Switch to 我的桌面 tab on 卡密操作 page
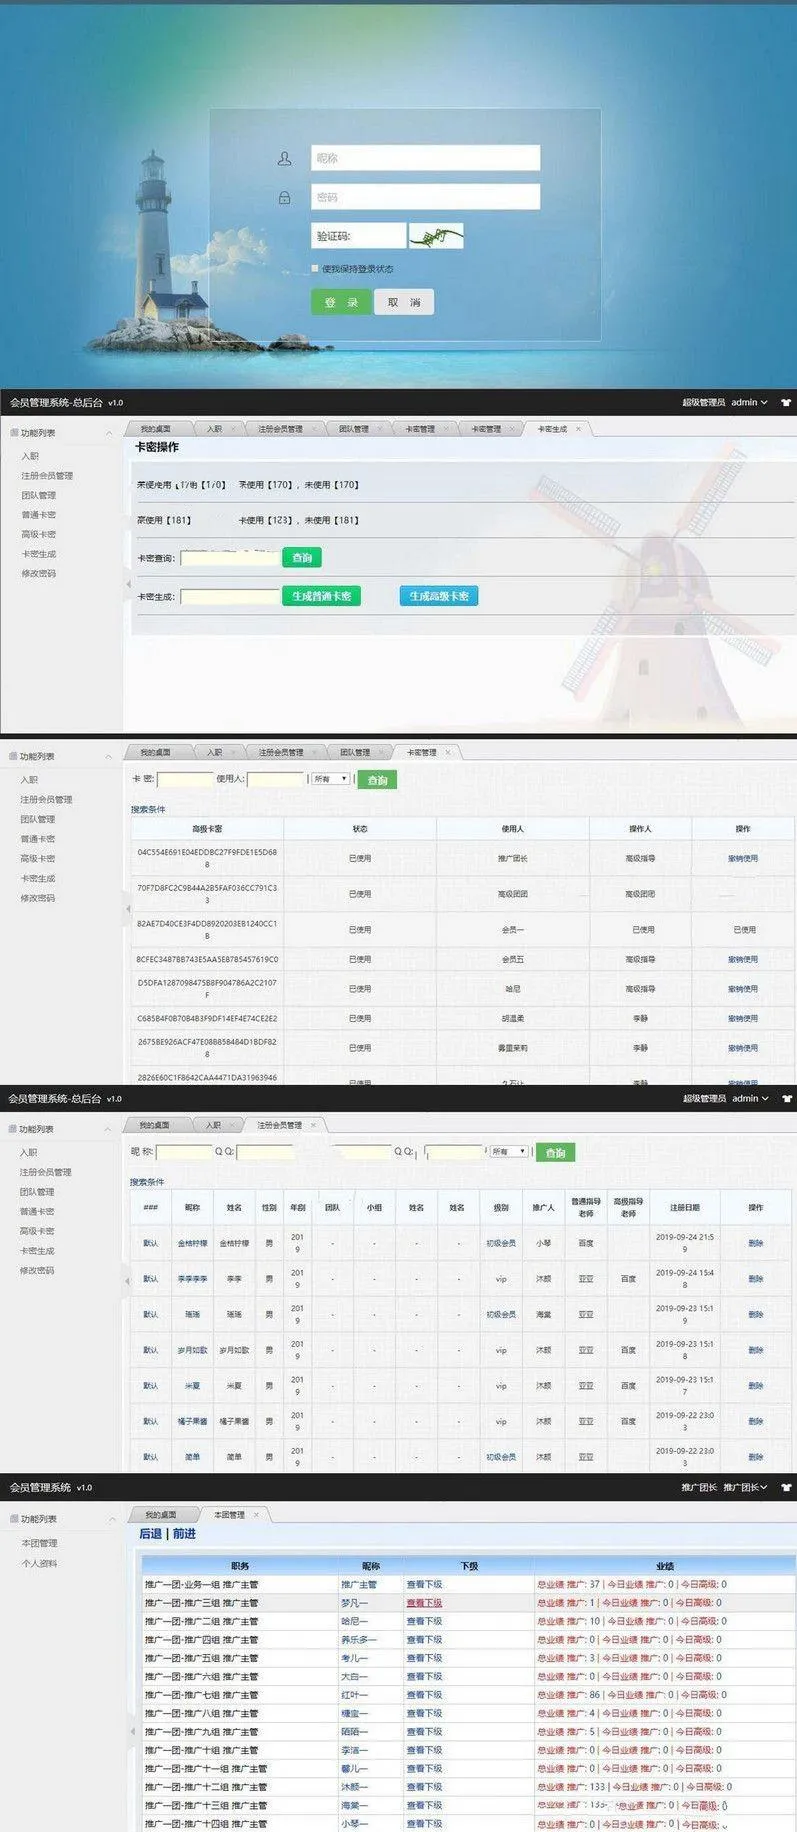 (x=155, y=429)
